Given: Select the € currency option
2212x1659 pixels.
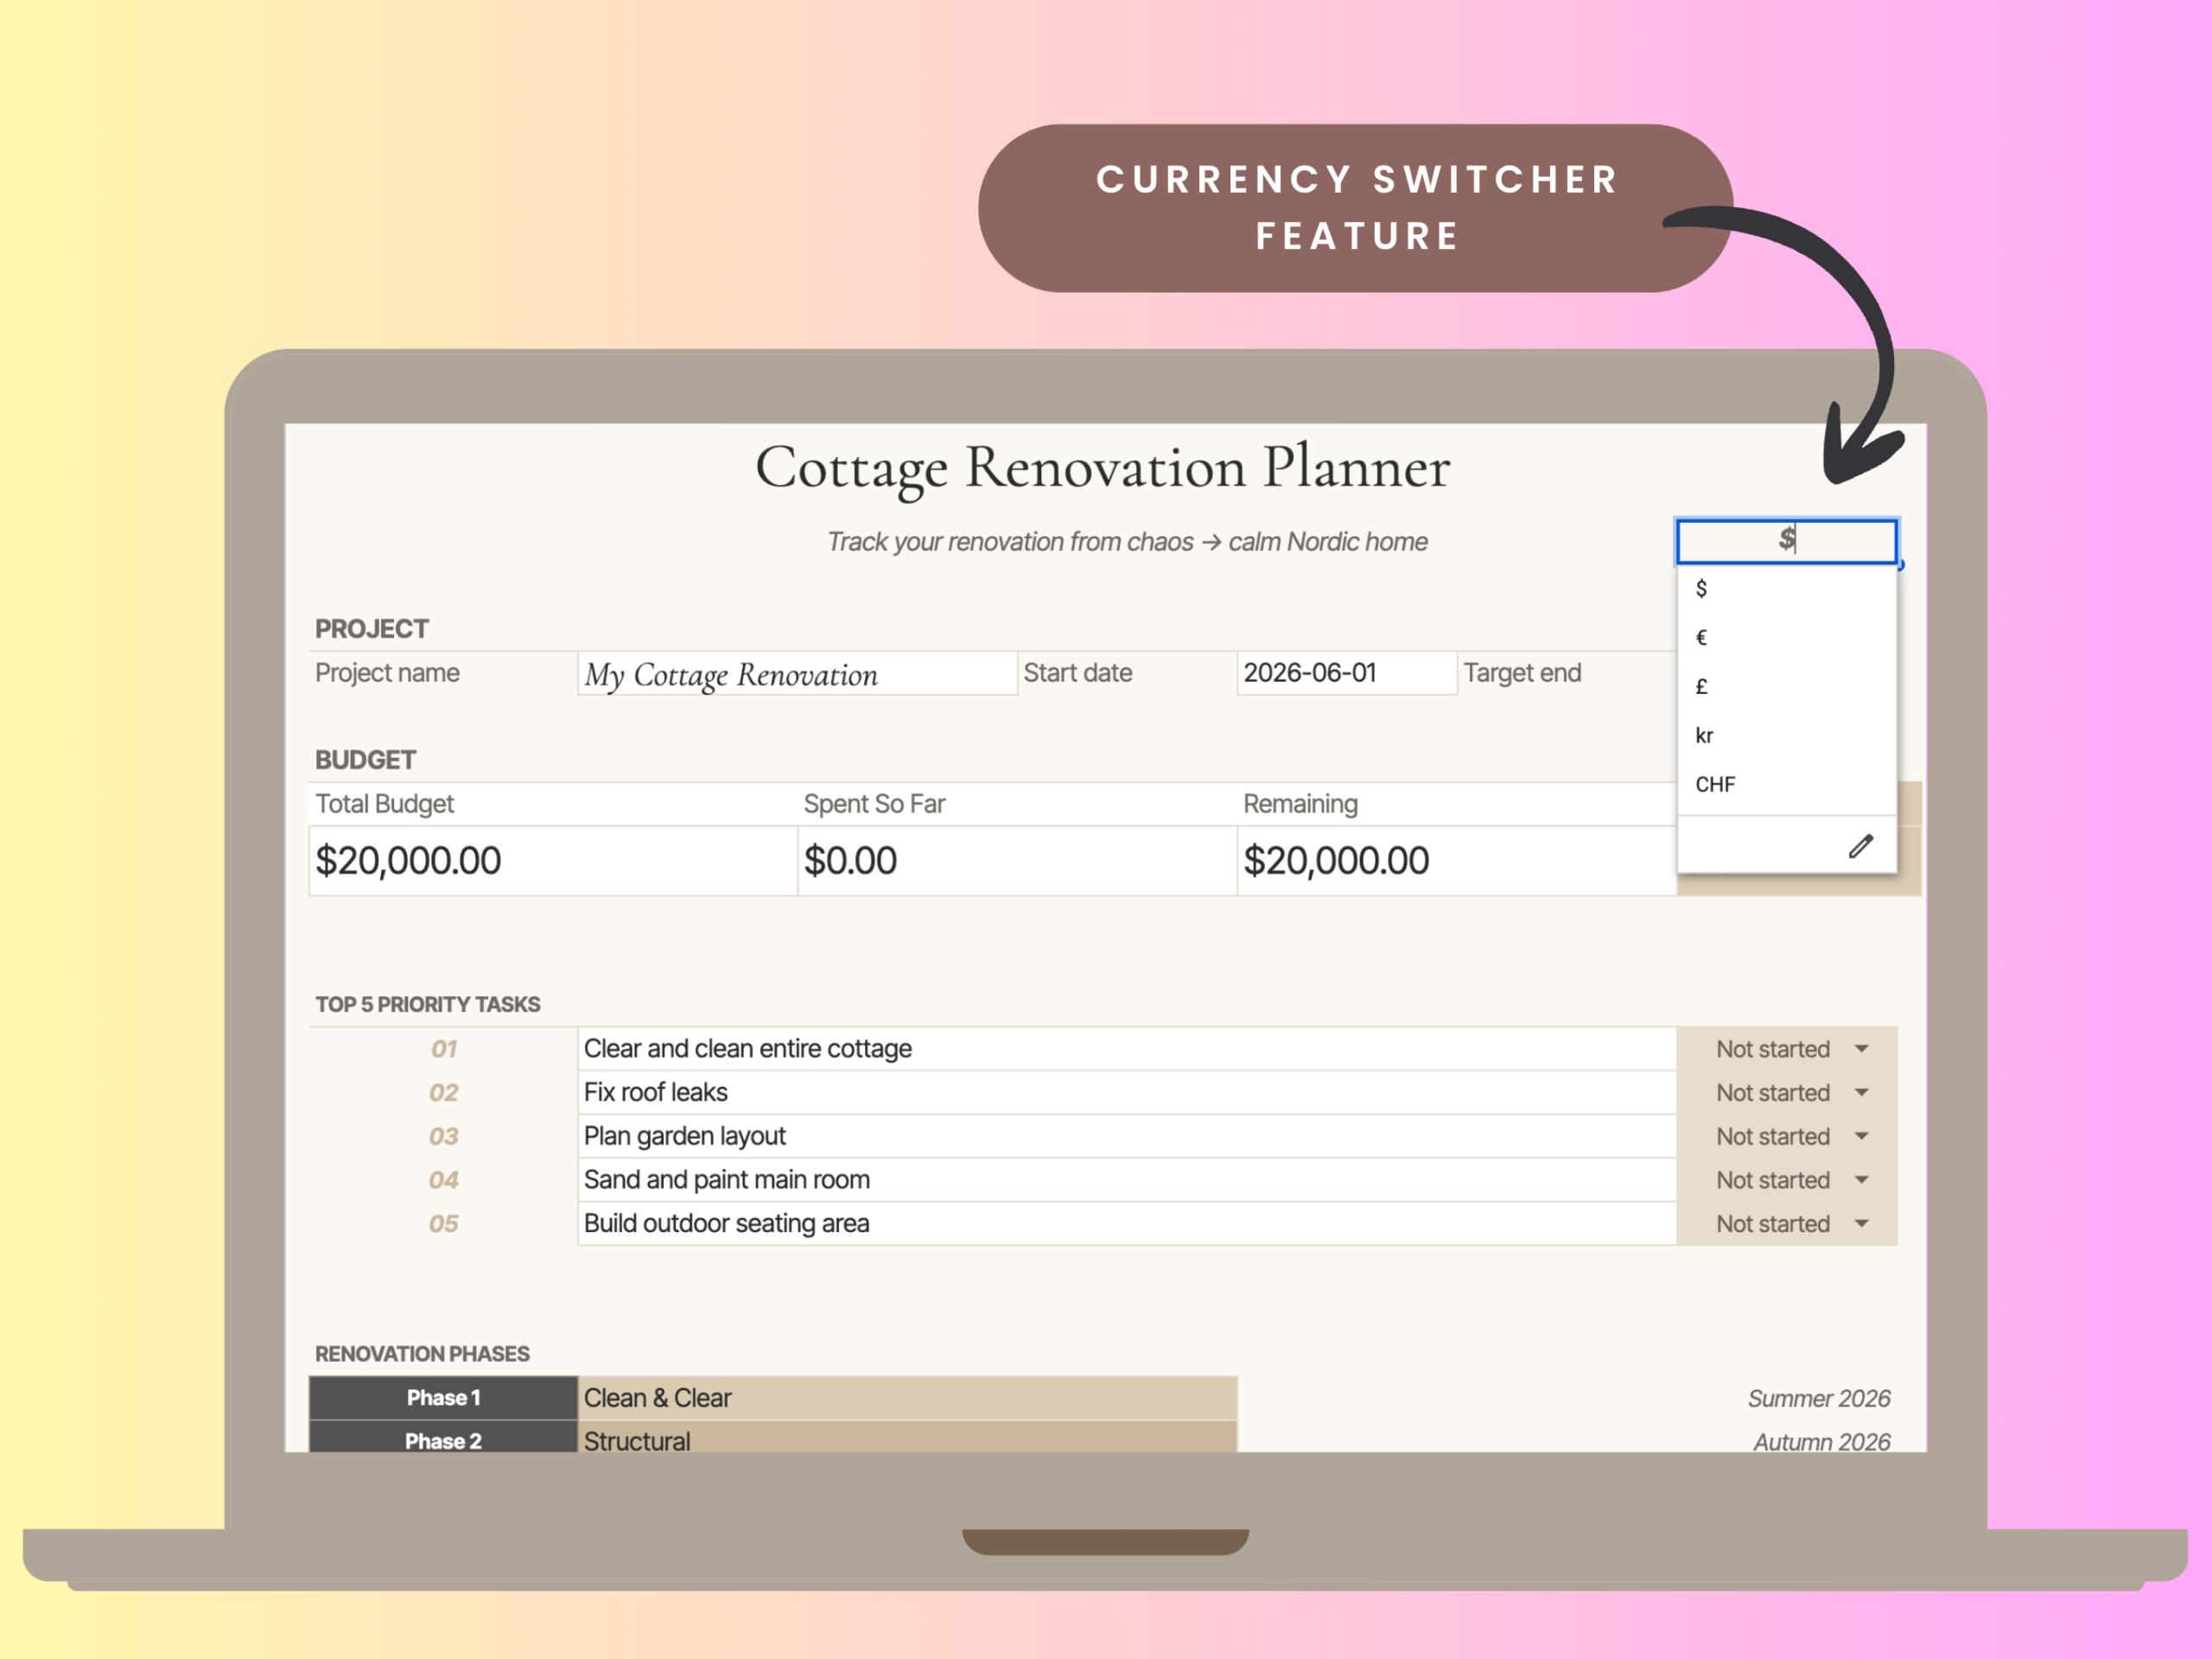Looking at the screenshot, I should pos(1787,638).
